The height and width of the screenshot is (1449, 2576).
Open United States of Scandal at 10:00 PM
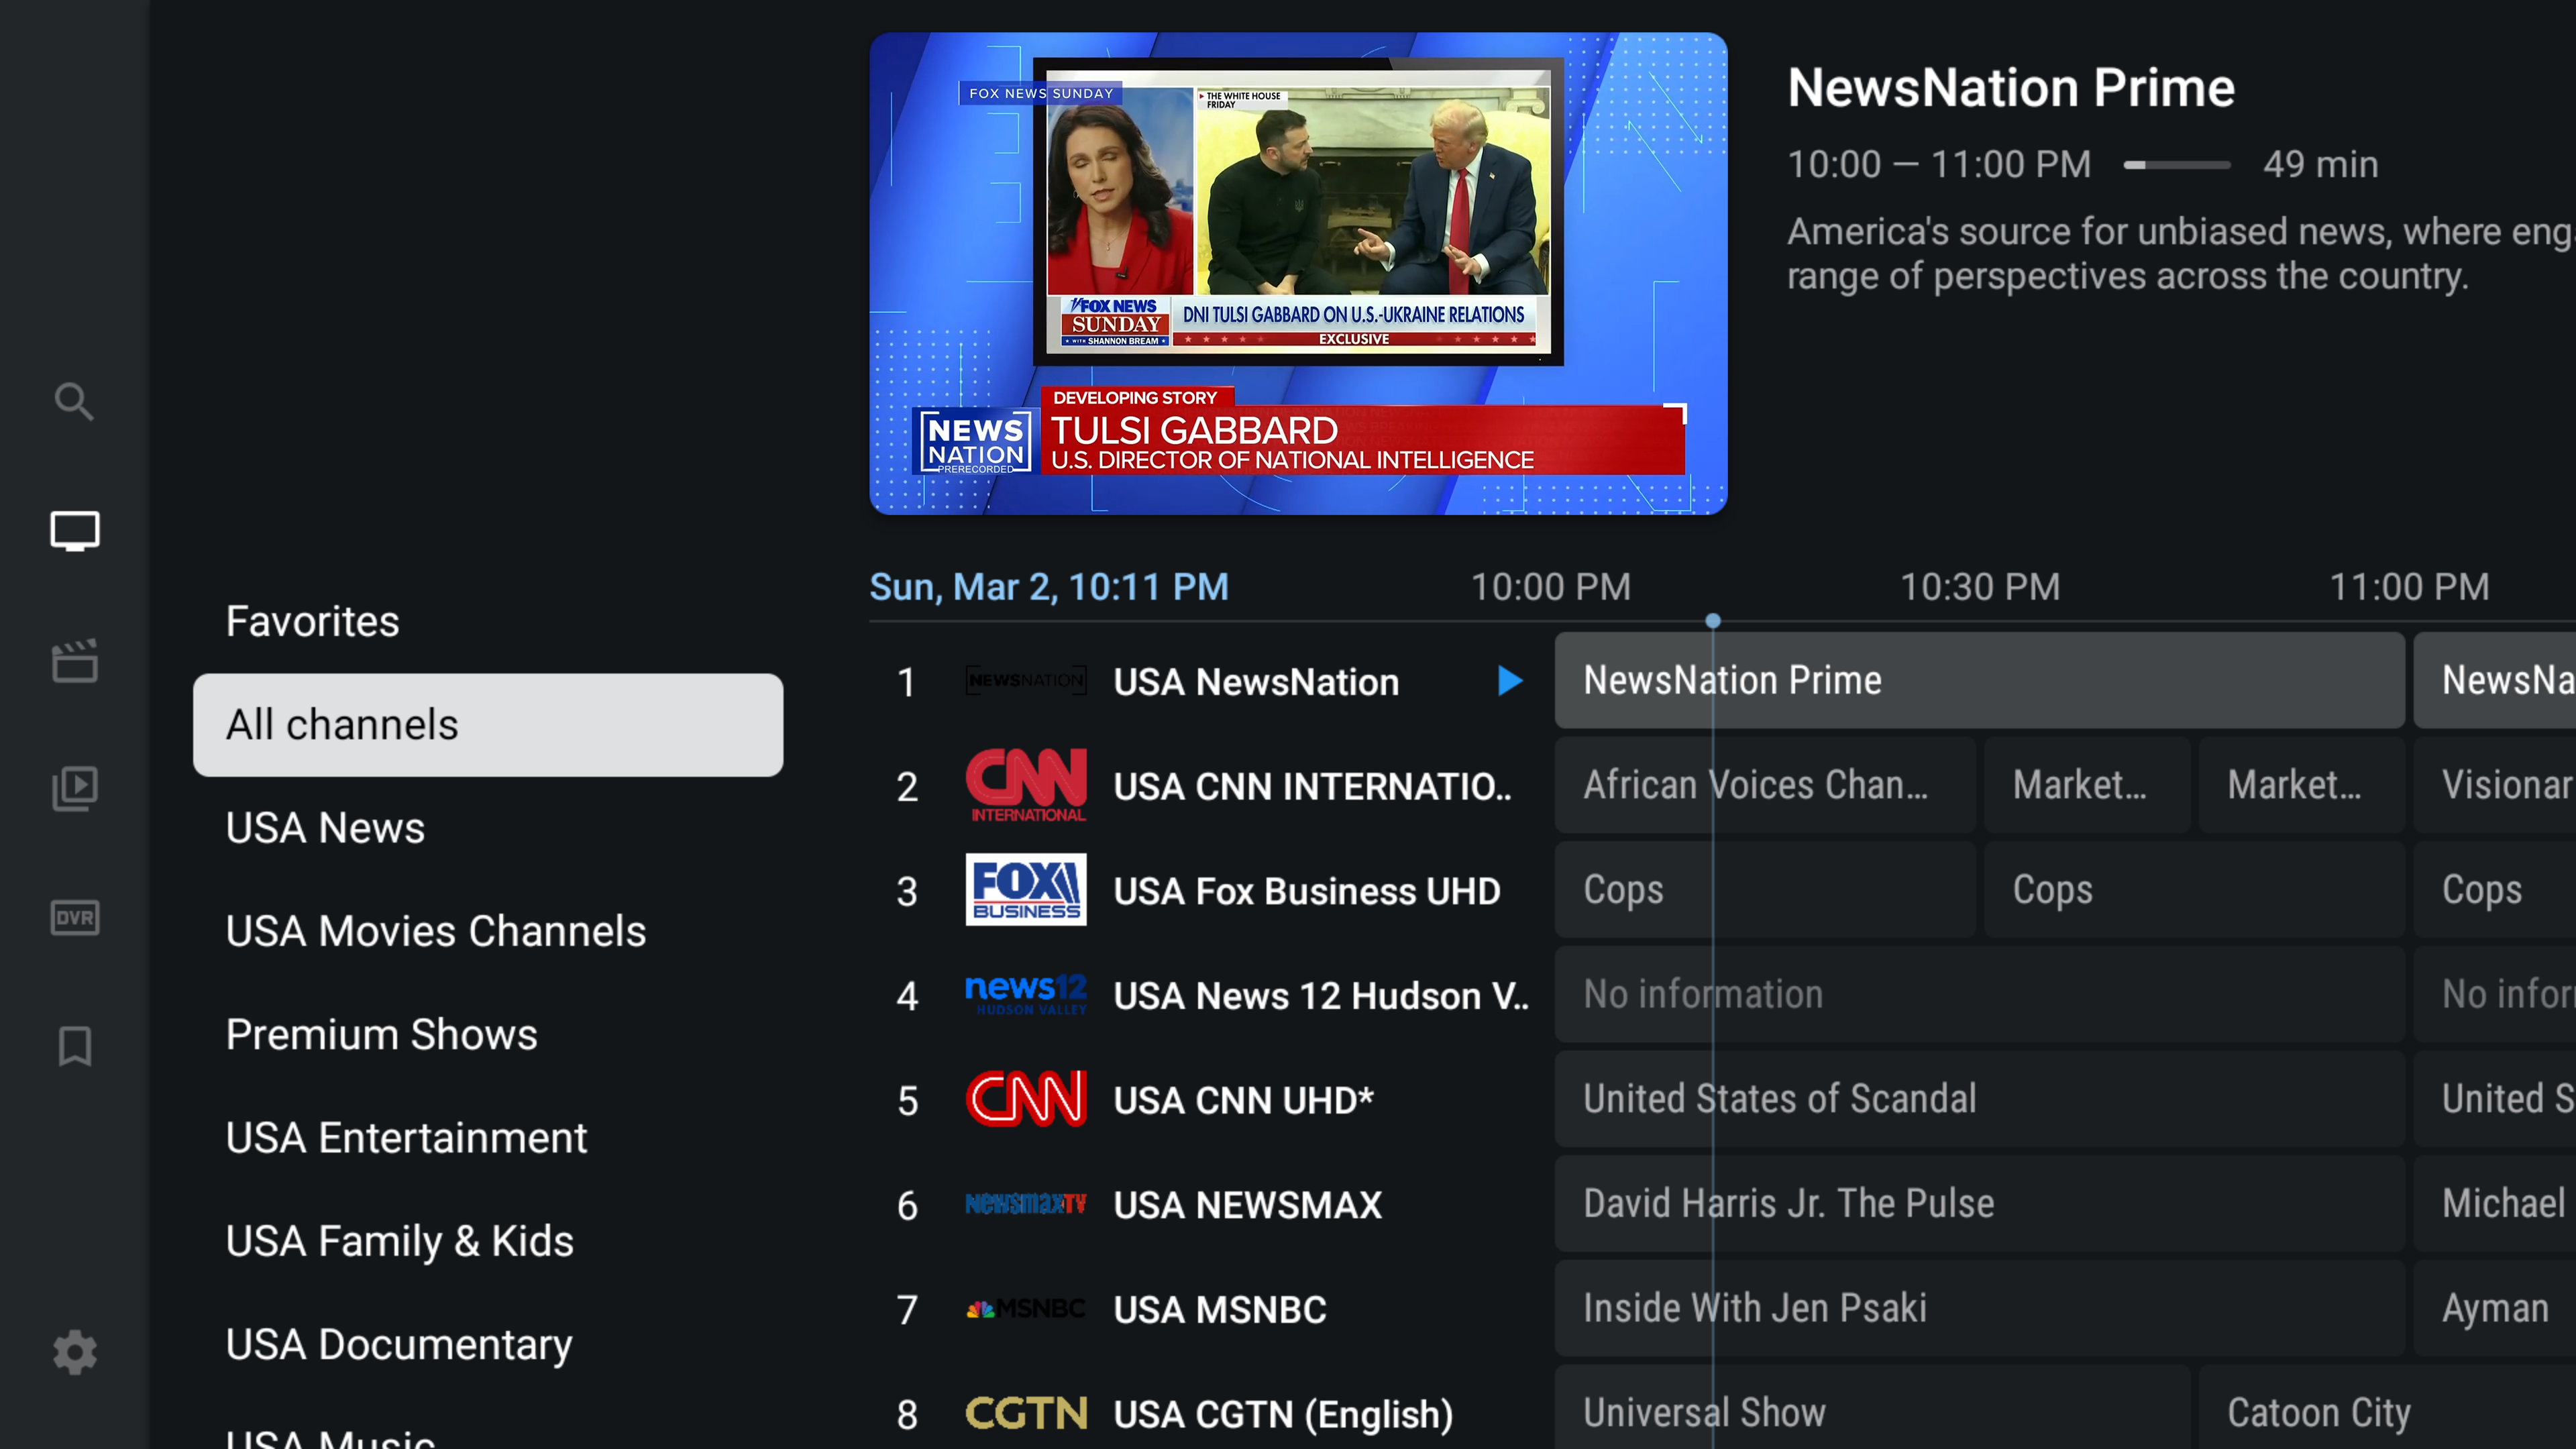tap(1979, 1099)
